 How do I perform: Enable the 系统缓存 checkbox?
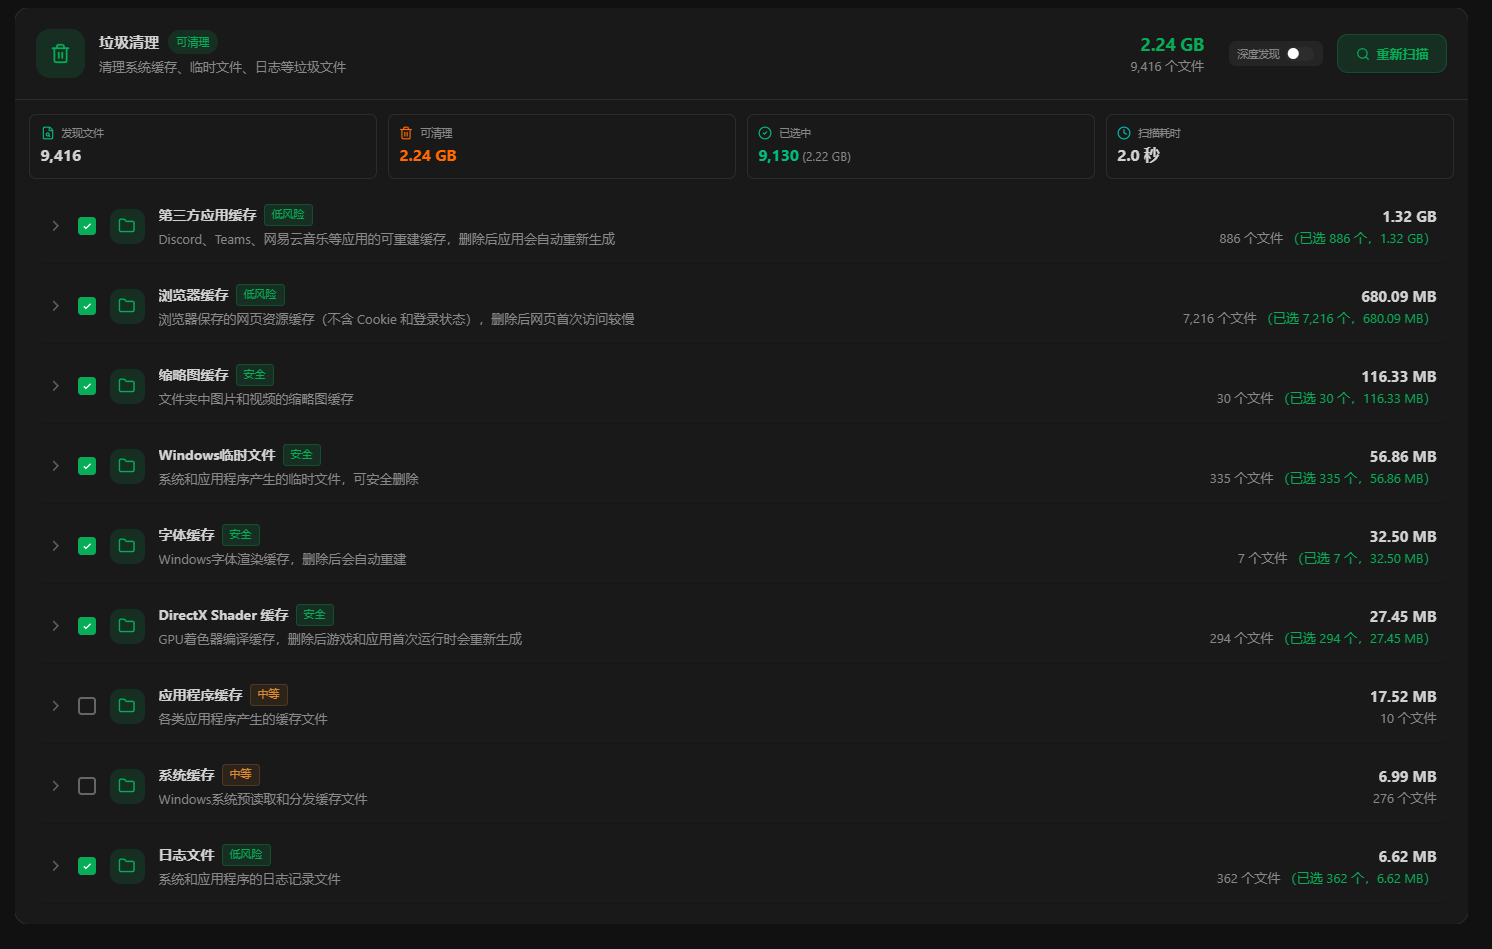point(87,786)
